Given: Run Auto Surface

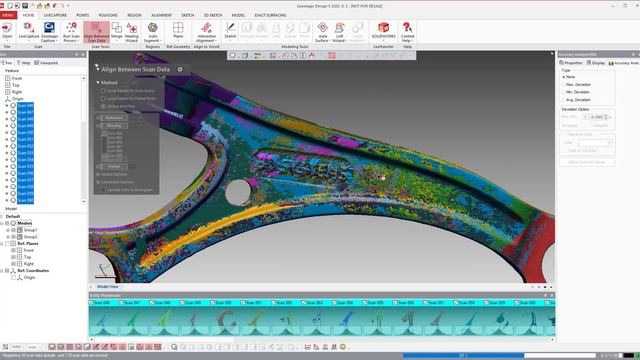Looking at the screenshot, I should click(x=322, y=32).
